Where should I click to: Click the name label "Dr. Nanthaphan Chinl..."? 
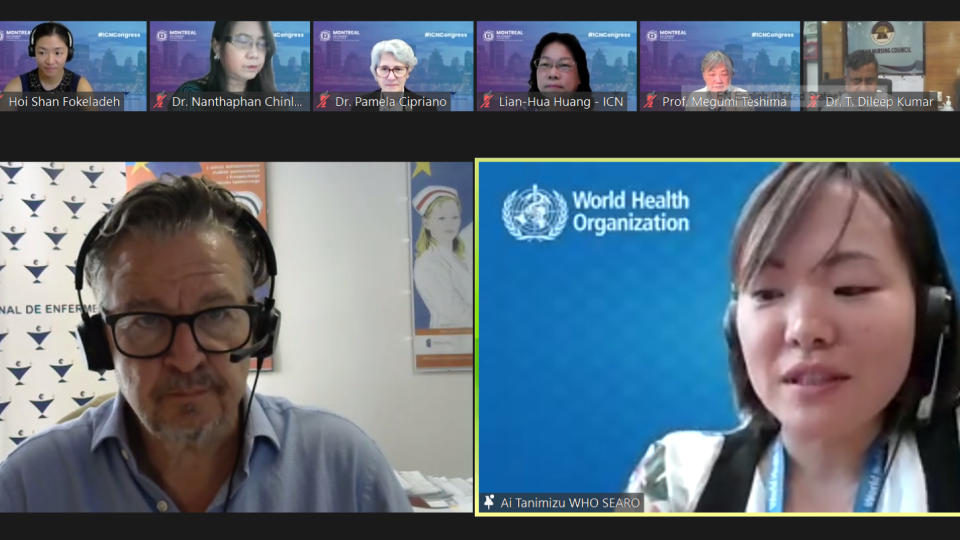tap(237, 102)
